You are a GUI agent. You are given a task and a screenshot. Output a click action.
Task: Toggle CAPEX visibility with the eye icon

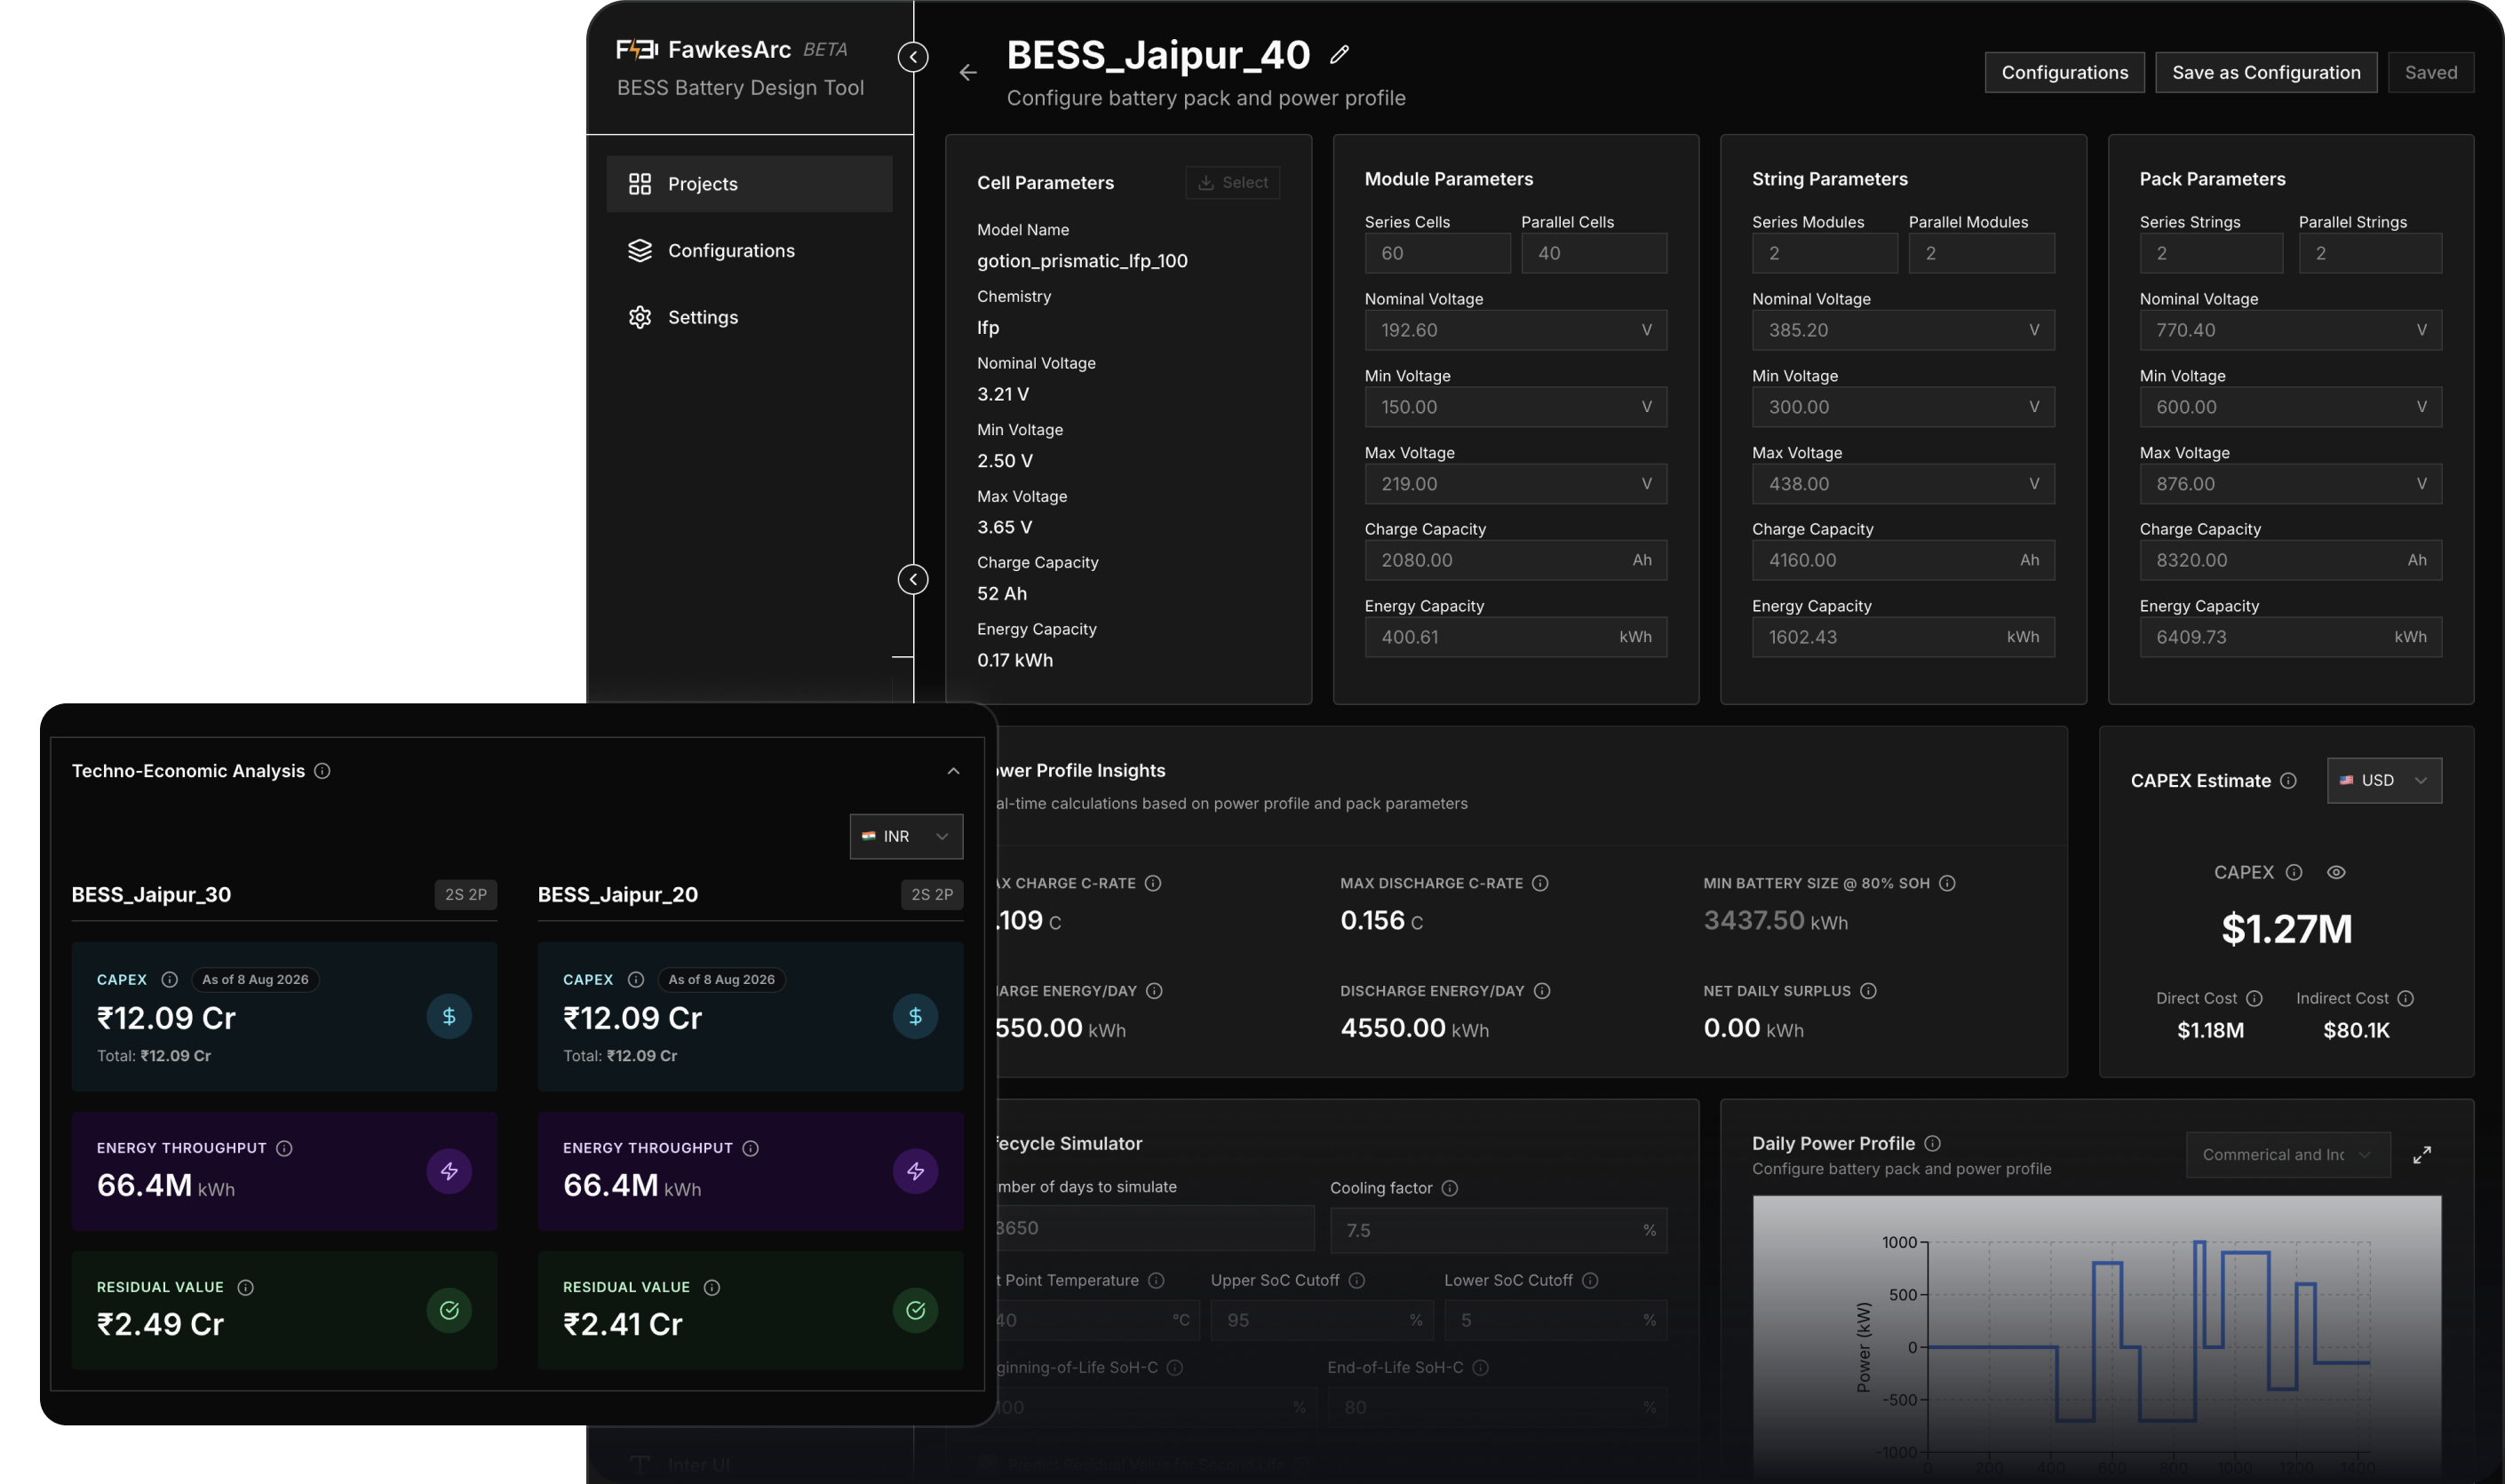(x=2335, y=872)
